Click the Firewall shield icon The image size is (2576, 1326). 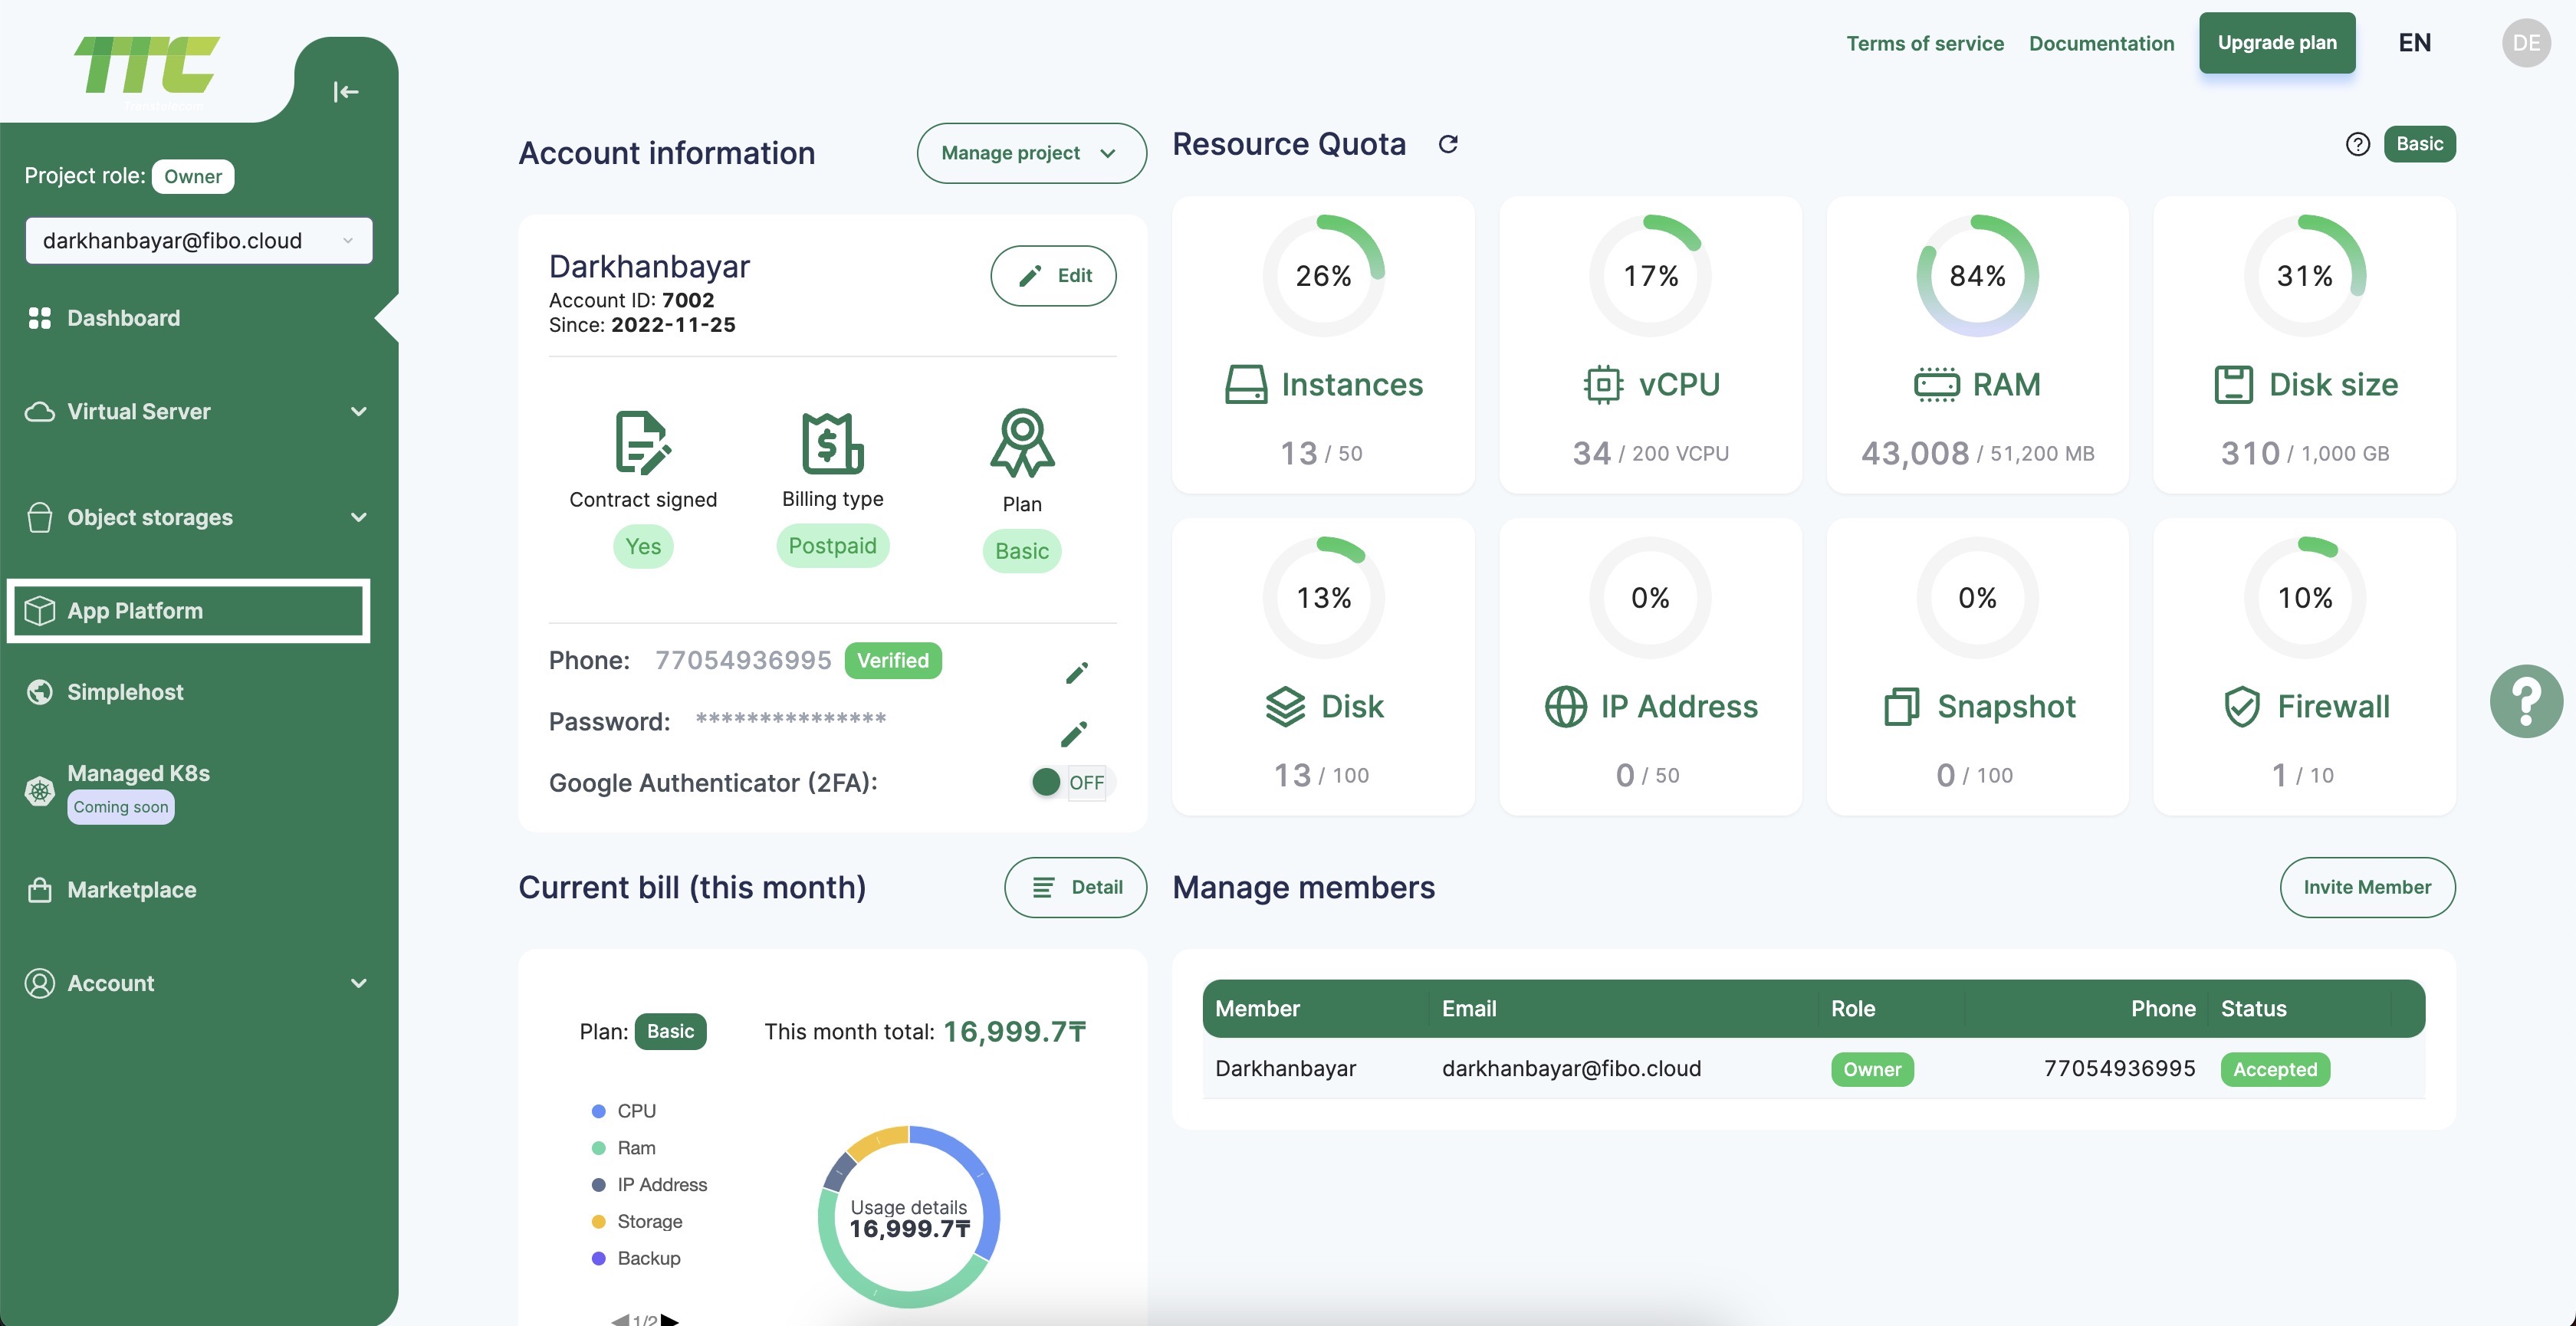2241,706
